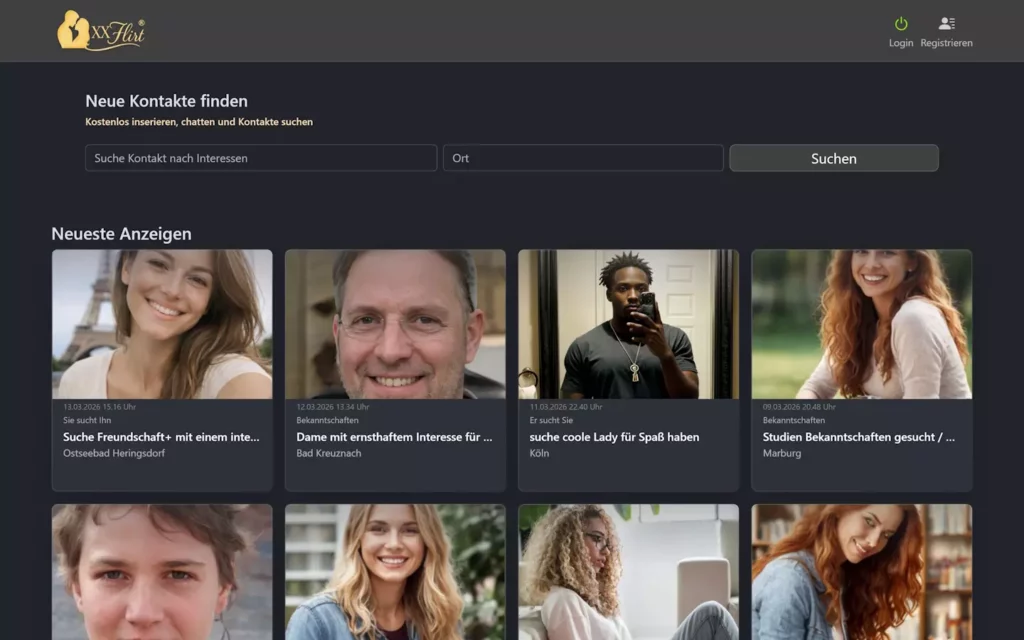This screenshot has width=1024, height=640.
Task: Open the ad 'suche coole Lady für Spaß haben'
Action: click(613, 437)
